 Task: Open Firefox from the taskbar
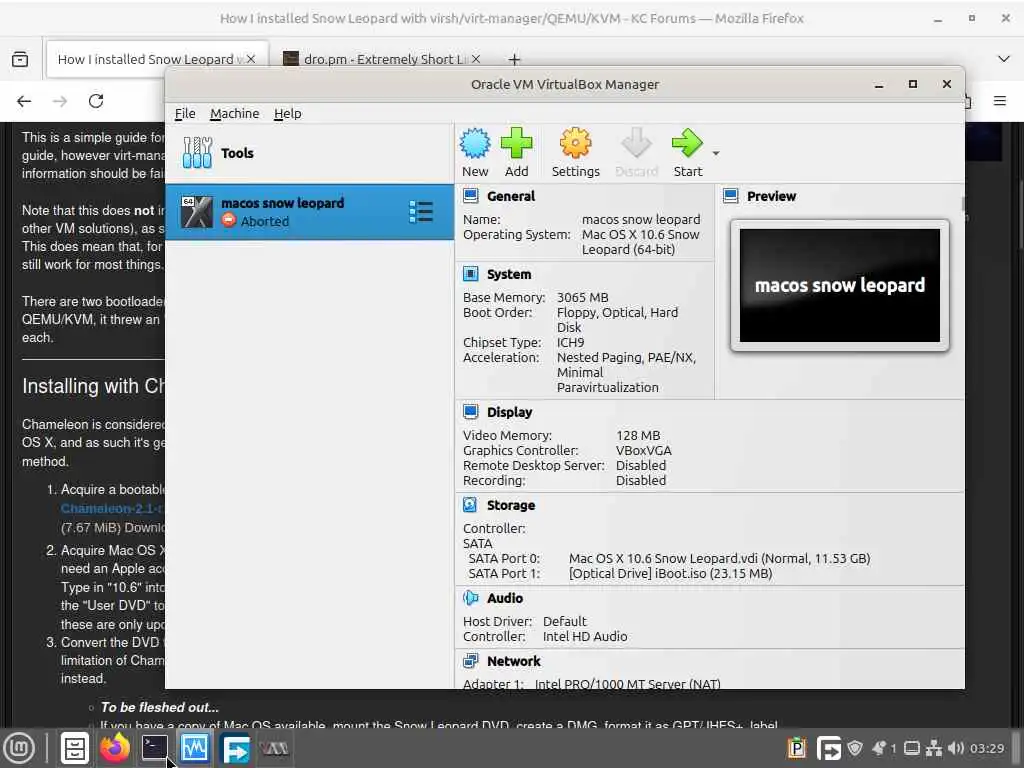115,748
